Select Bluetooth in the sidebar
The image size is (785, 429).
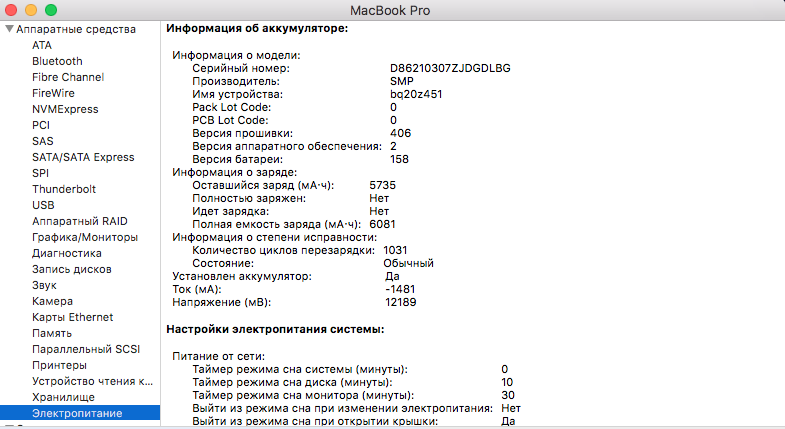click(x=57, y=61)
